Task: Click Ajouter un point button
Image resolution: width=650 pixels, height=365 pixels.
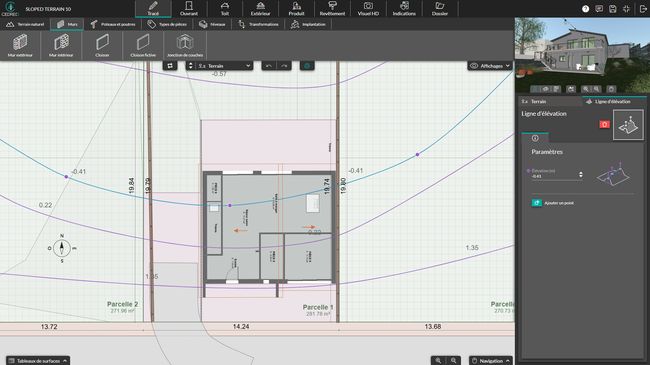Action: 553,203
